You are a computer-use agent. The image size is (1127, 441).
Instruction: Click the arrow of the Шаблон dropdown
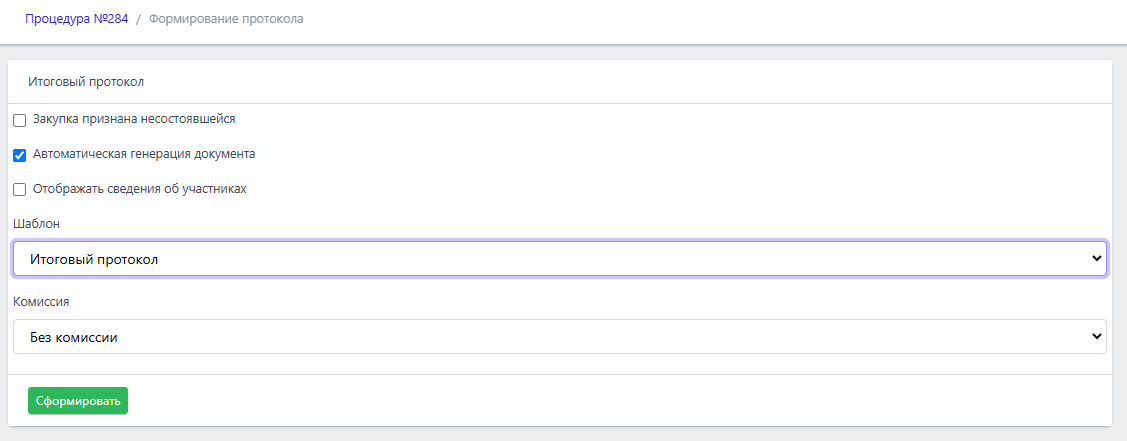point(1092,259)
